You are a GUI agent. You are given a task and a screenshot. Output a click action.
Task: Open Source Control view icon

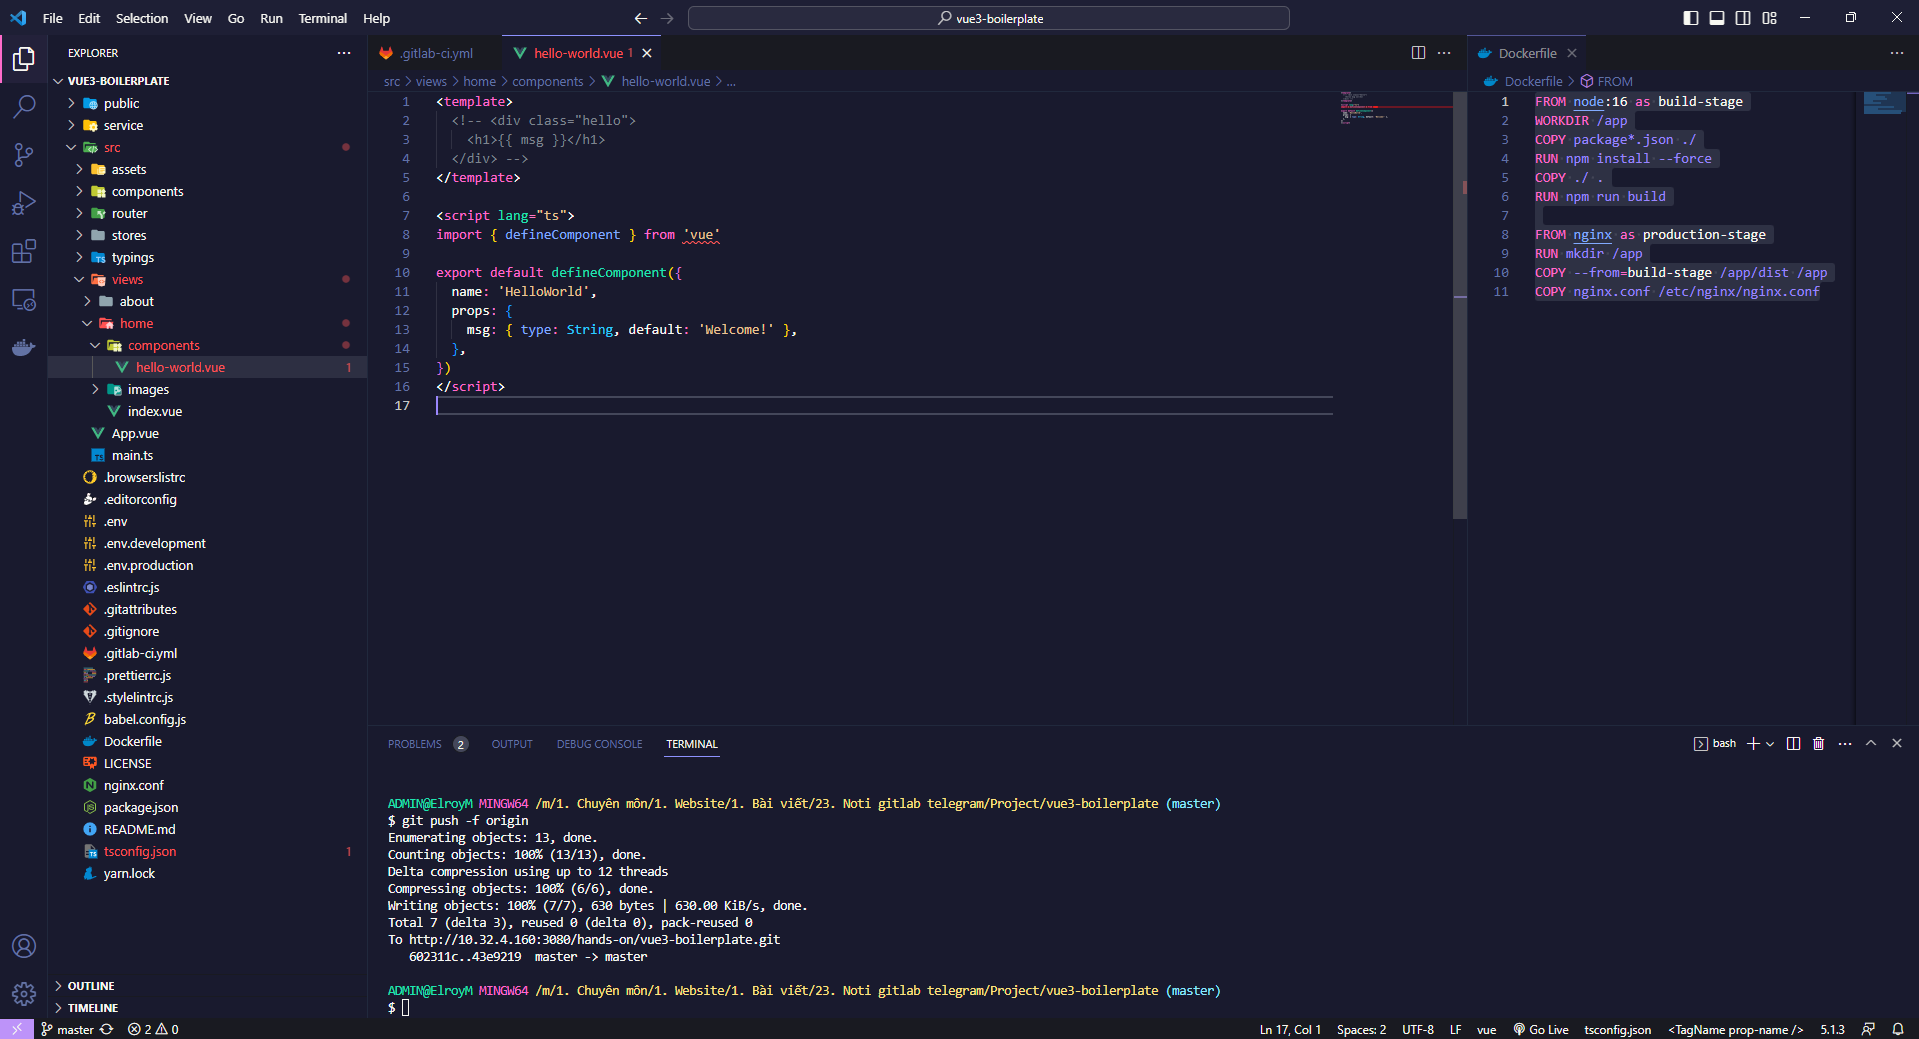[24, 155]
